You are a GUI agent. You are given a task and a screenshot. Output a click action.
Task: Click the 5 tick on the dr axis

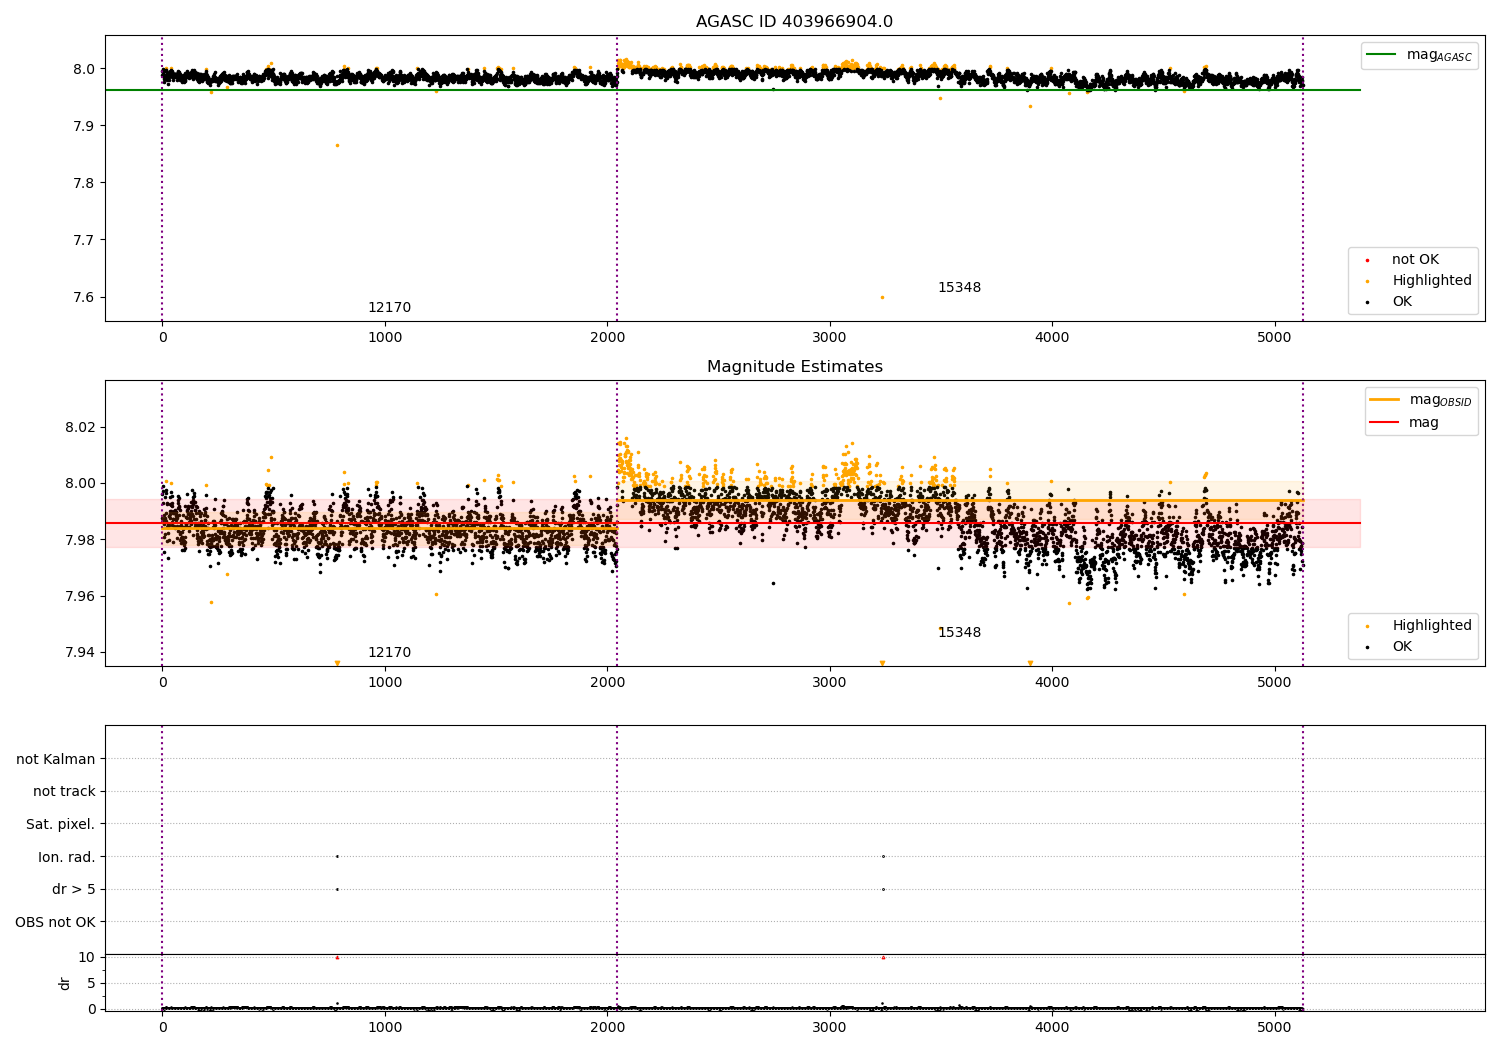pos(91,984)
